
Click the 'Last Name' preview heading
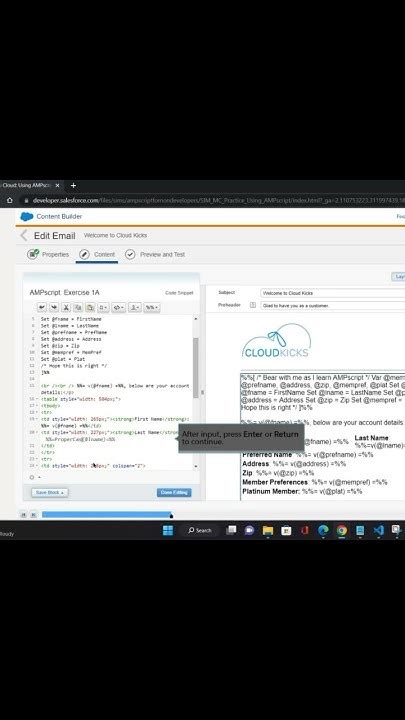coord(371,438)
